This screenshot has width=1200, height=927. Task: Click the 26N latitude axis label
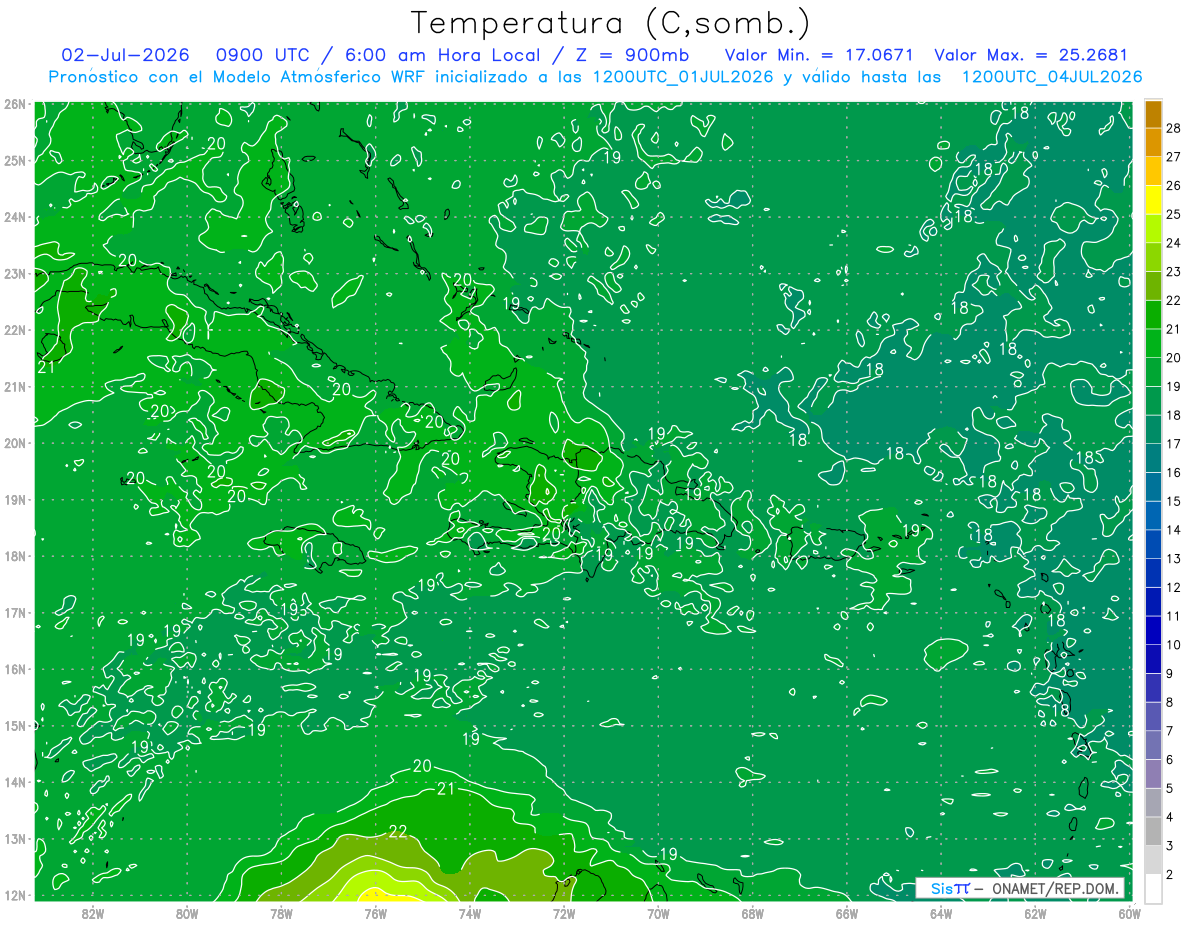pyautogui.click(x=15, y=103)
